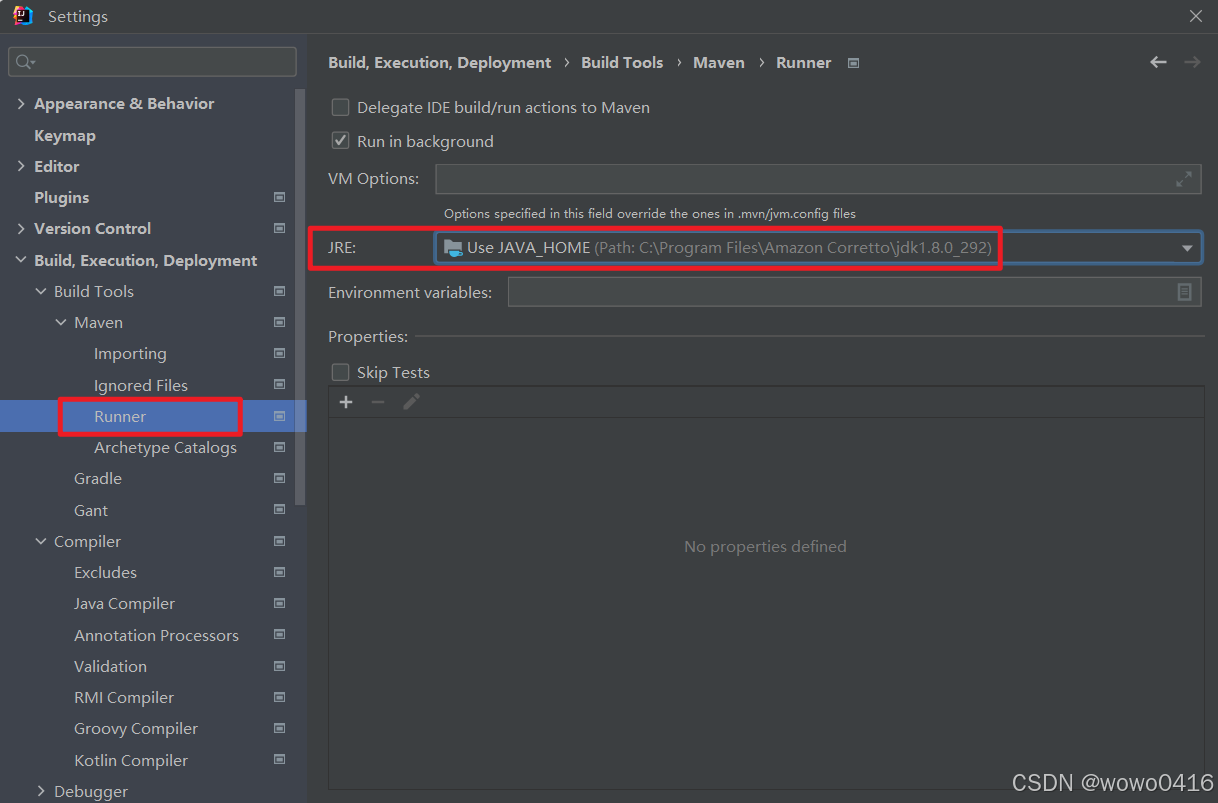Click project icon beside Build Tools row
Viewport: 1218px width, 803px height.
279,292
